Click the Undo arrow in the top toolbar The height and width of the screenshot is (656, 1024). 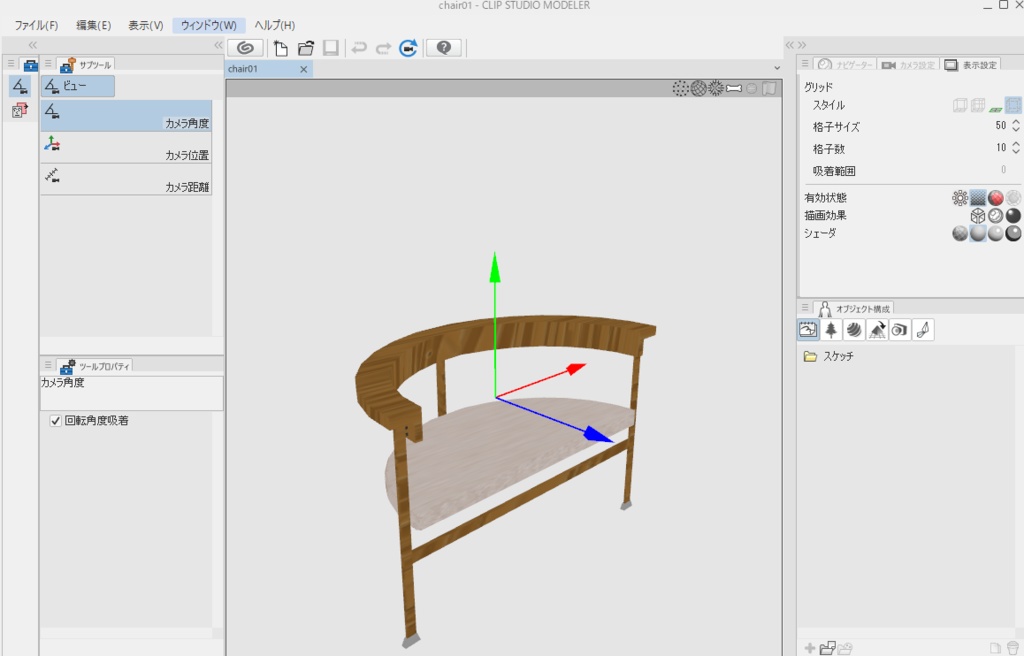[359, 47]
